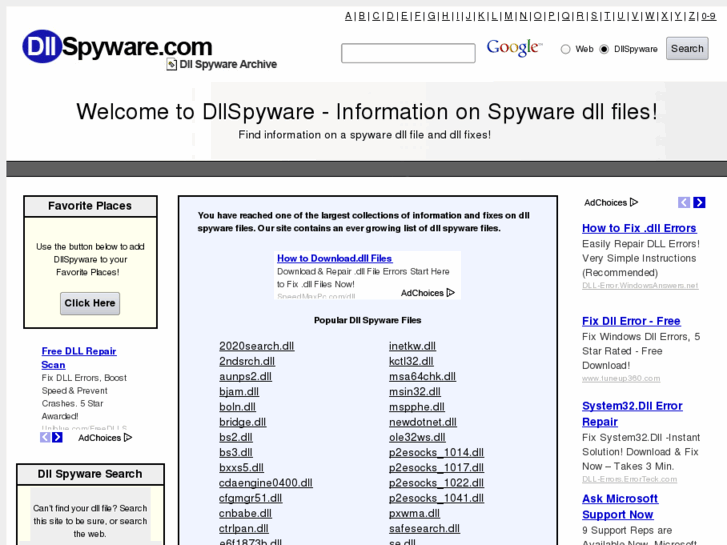Open the 2020search.dll link
The image size is (727, 545).
pos(256,346)
